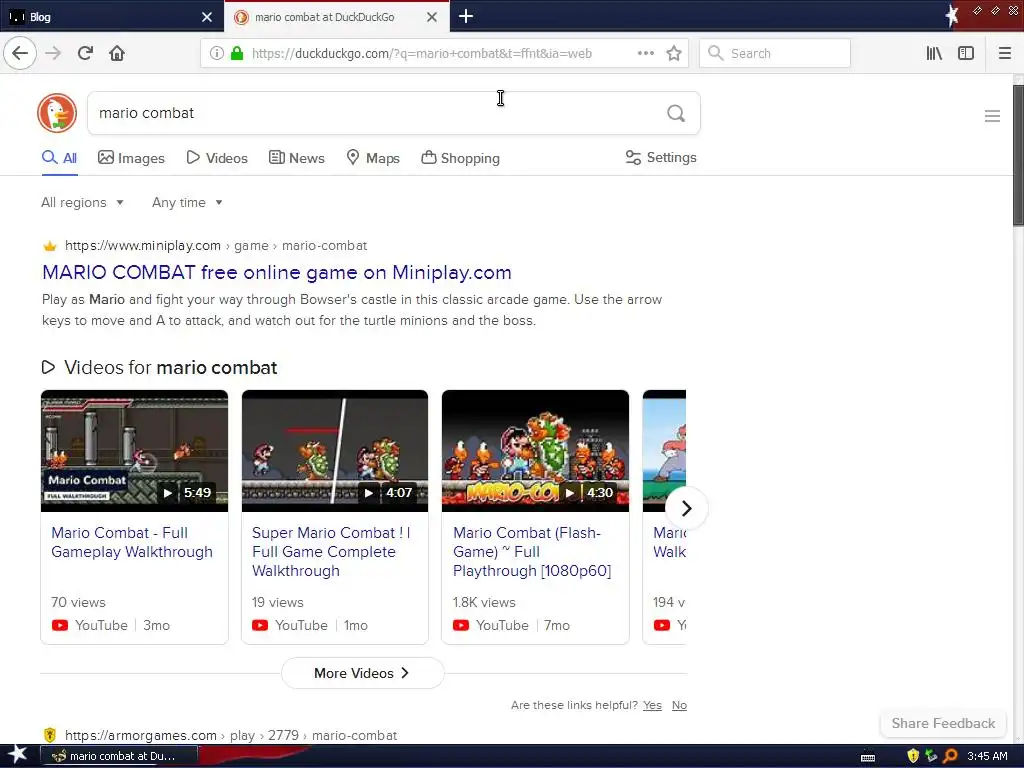Image resolution: width=1024 pixels, height=768 pixels.
Task: Expand the All regions dropdown
Action: tap(82, 202)
